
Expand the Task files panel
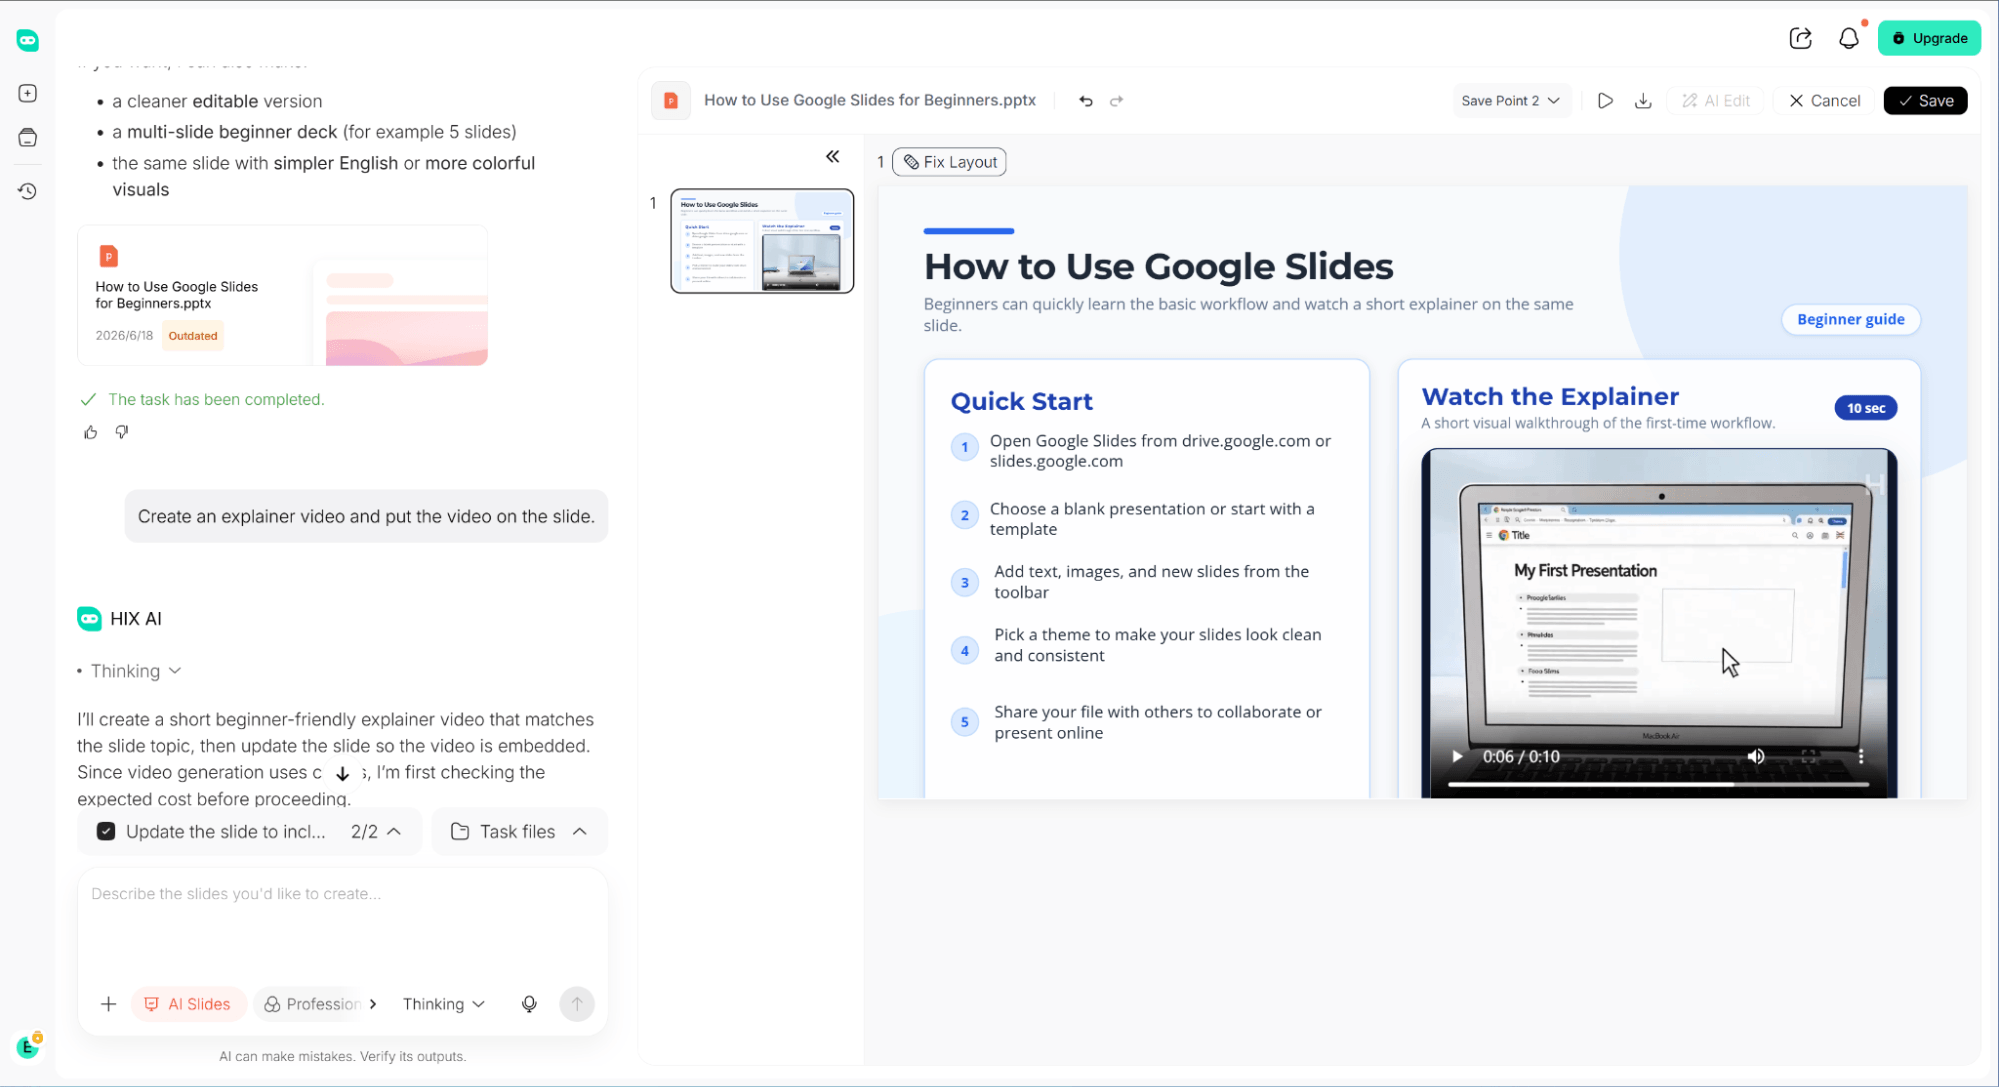pyautogui.click(x=519, y=832)
